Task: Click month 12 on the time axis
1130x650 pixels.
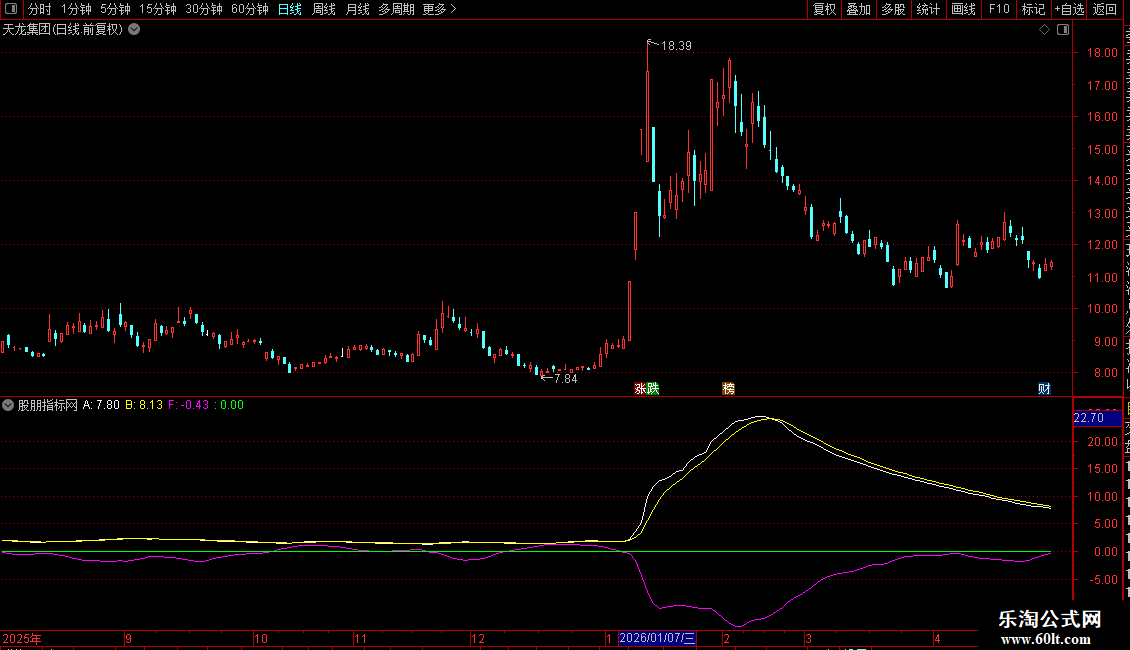Action: tap(477, 639)
